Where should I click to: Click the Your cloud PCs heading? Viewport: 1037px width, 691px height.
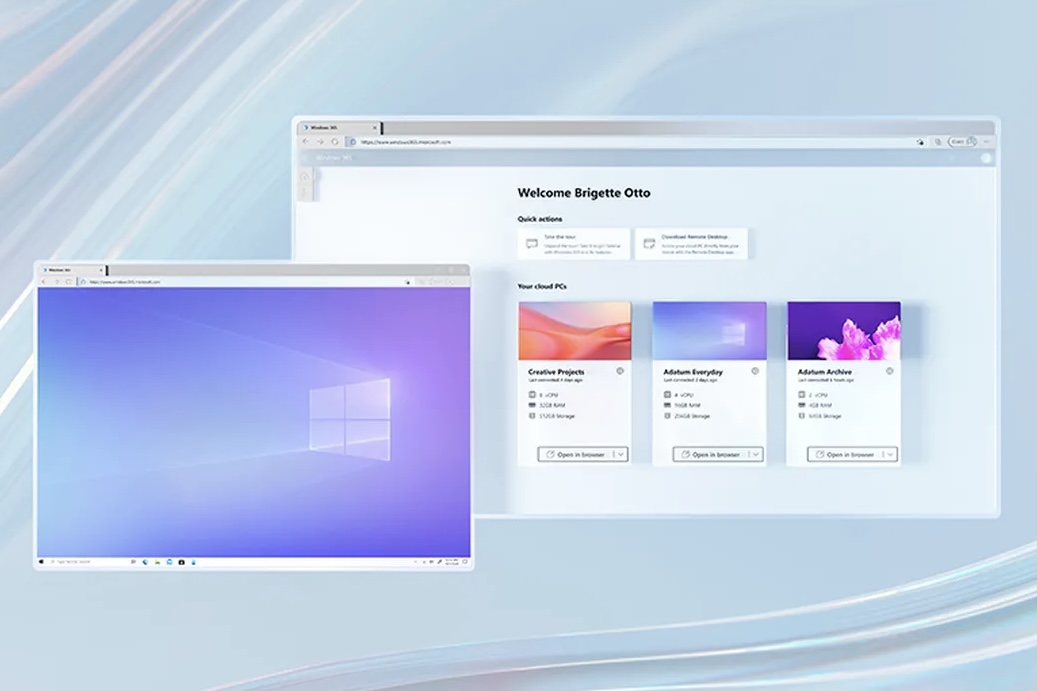point(542,286)
